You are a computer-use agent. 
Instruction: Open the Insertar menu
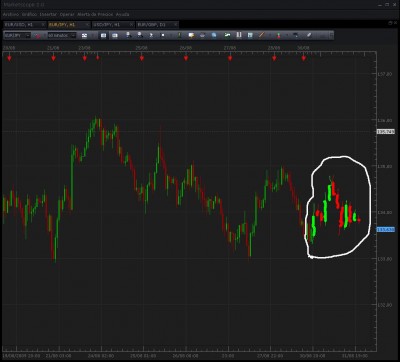48,15
